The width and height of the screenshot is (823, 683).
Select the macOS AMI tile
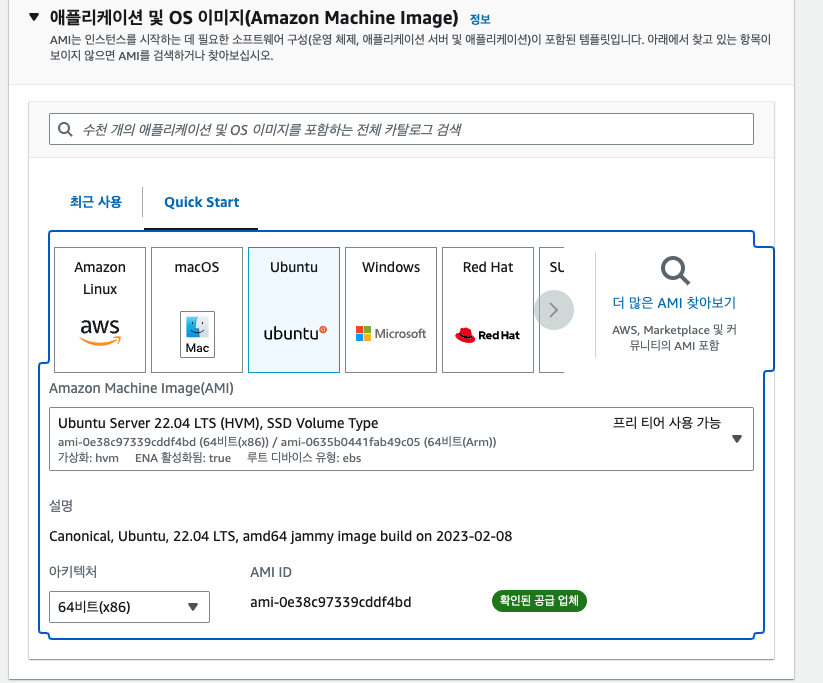tap(197, 310)
